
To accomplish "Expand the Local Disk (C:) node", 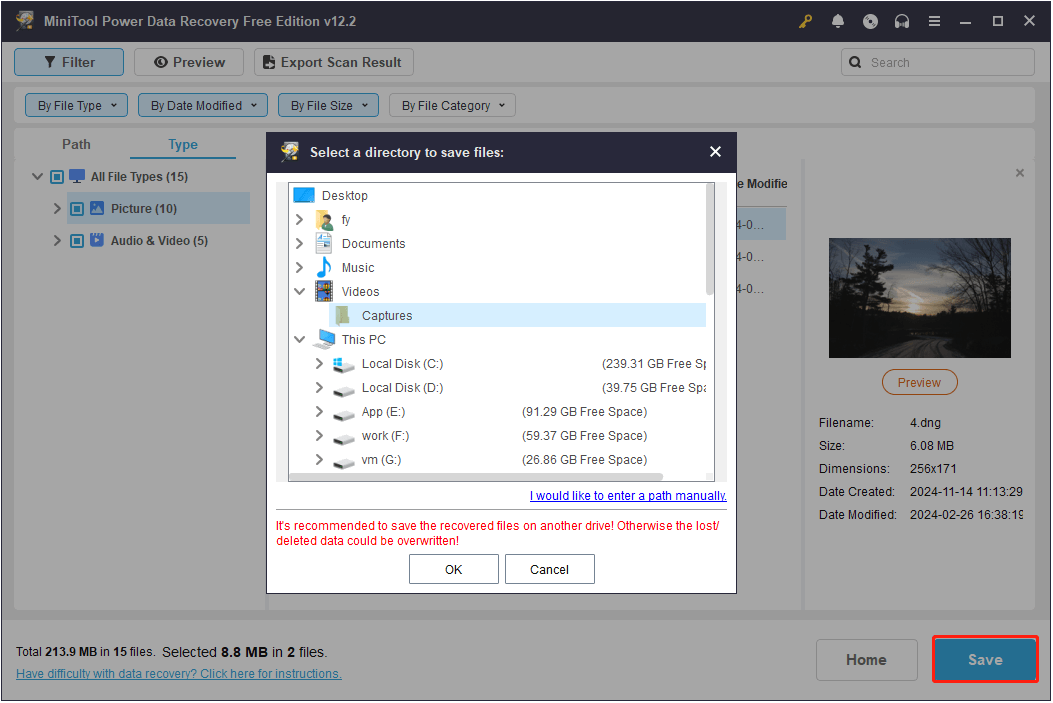I will (x=319, y=363).
